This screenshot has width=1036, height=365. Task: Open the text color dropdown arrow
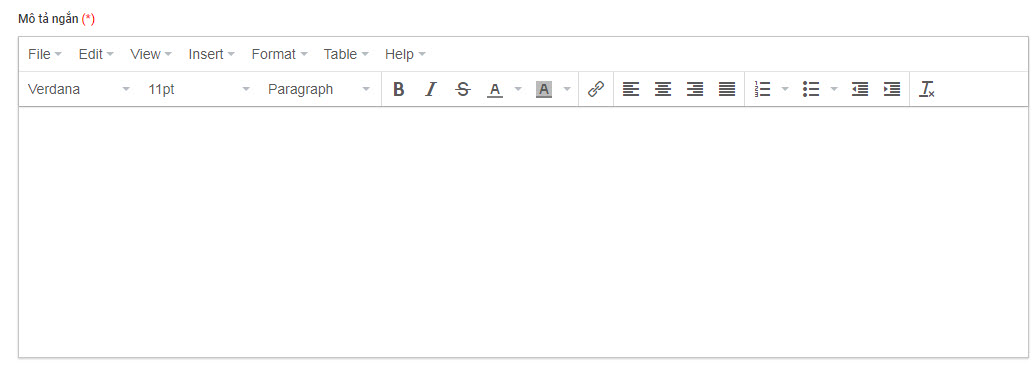[518, 89]
